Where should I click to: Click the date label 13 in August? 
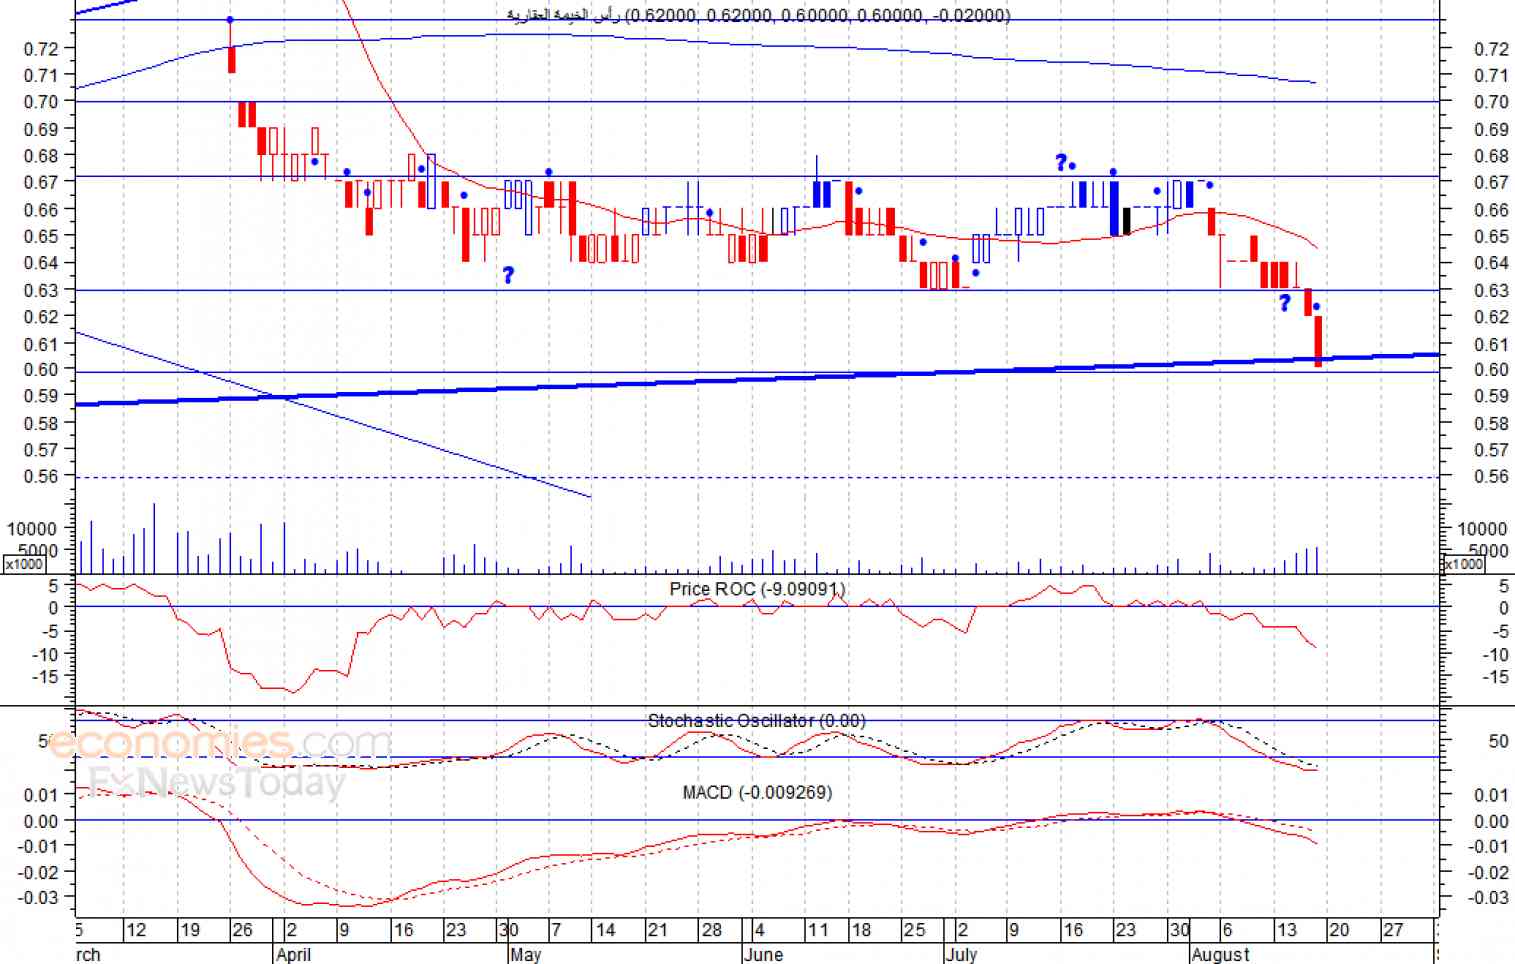[1286, 930]
